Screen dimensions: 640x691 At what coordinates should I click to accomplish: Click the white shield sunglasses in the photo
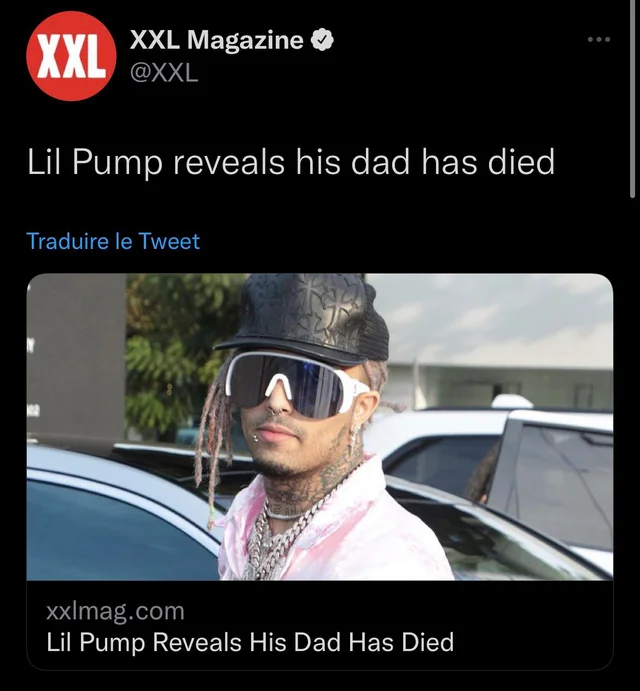click(x=295, y=383)
